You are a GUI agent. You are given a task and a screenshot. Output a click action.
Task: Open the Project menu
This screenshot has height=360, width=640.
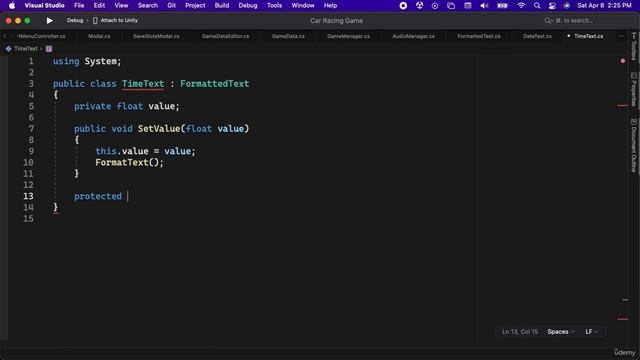(195, 5)
